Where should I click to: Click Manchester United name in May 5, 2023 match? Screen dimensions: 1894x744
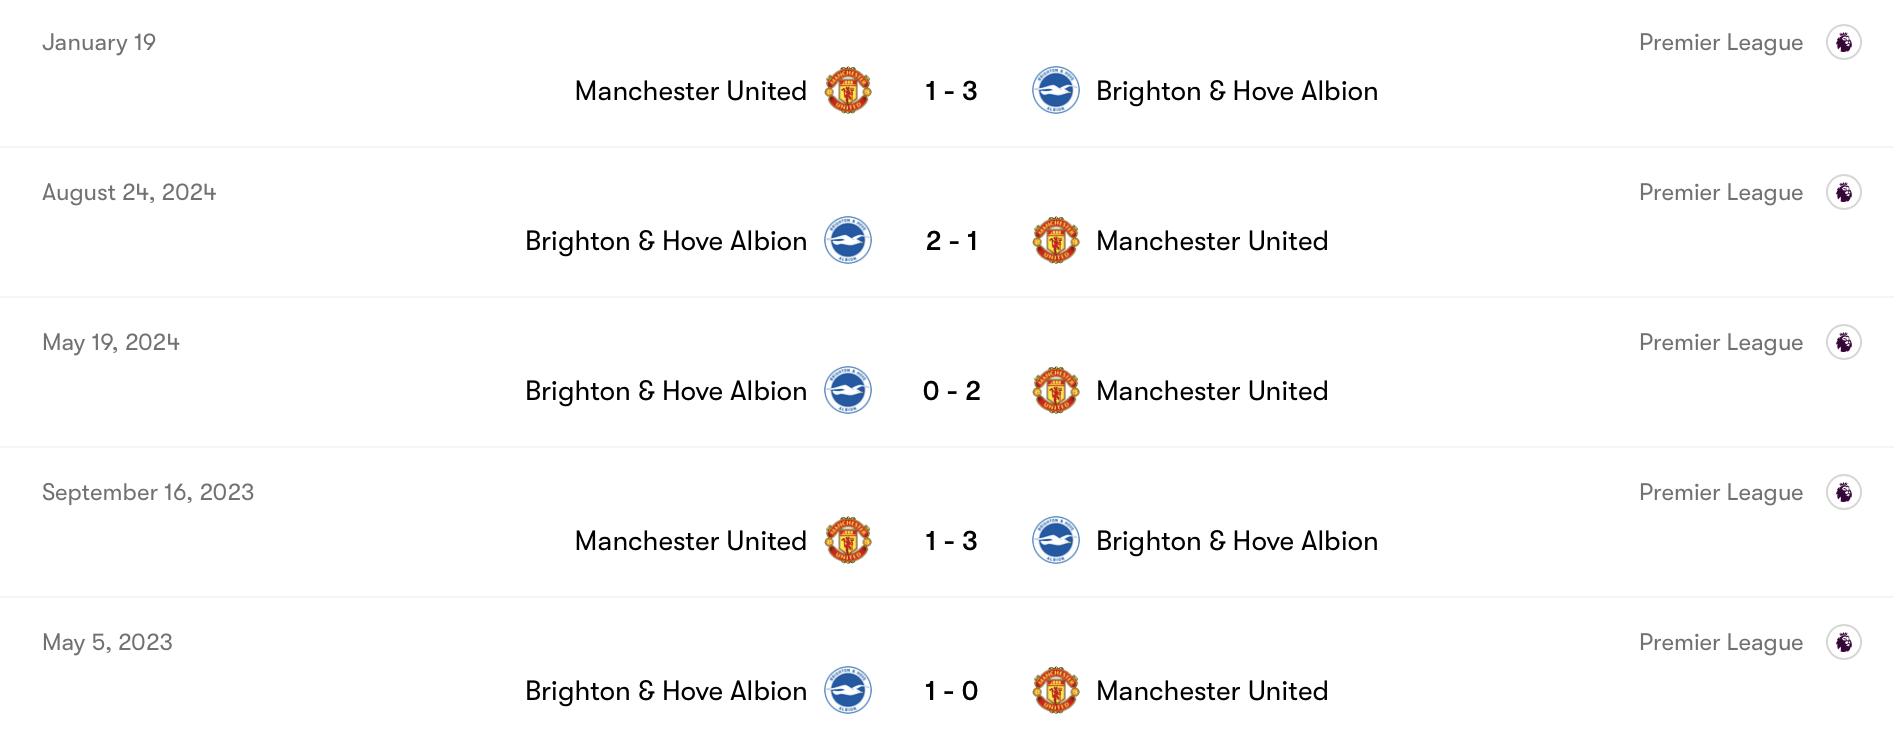1211,691
